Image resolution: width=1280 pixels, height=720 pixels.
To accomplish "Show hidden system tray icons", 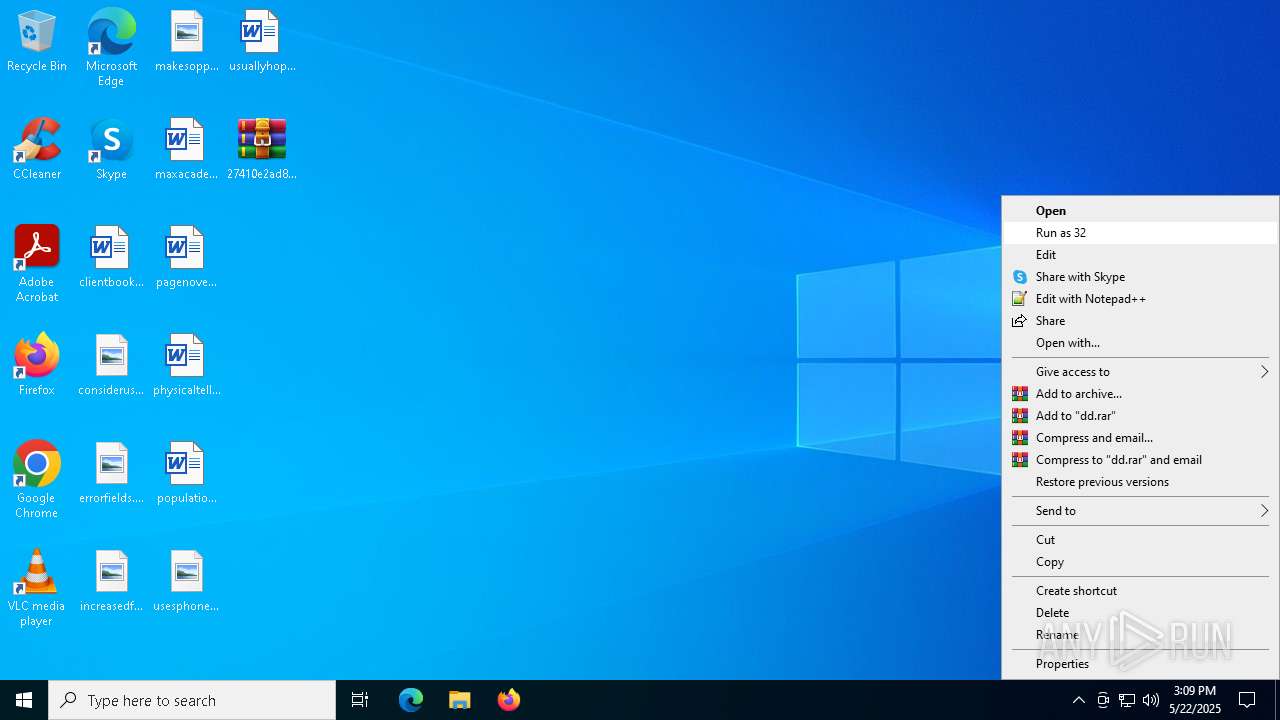I will (1078, 700).
